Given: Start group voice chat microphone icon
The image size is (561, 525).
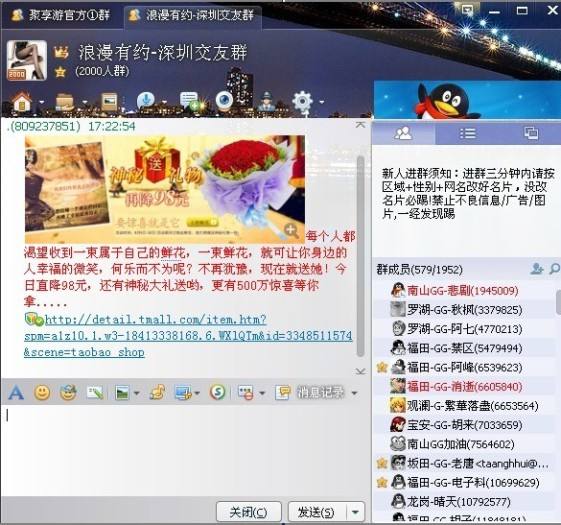Looking at the screenshot, I should (146, 101).
